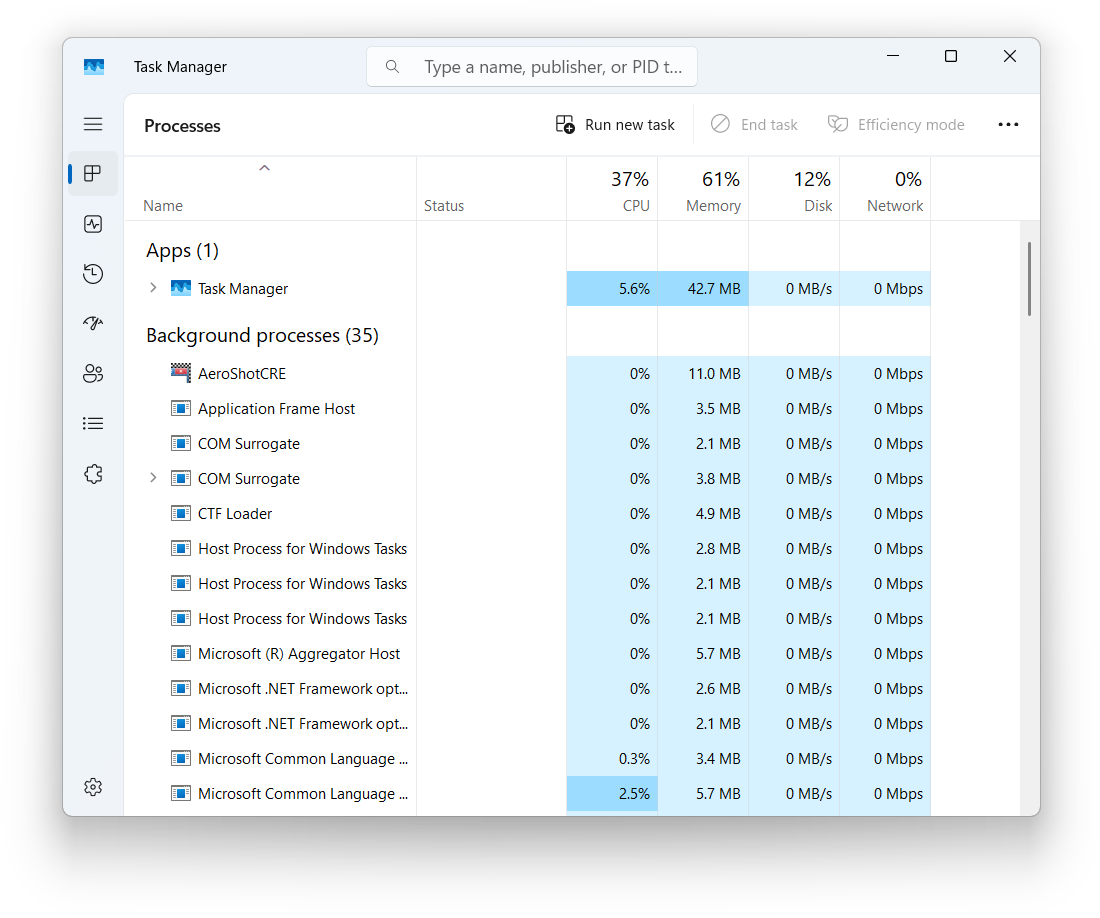Sort by the Network column header

tap(885, 189)
